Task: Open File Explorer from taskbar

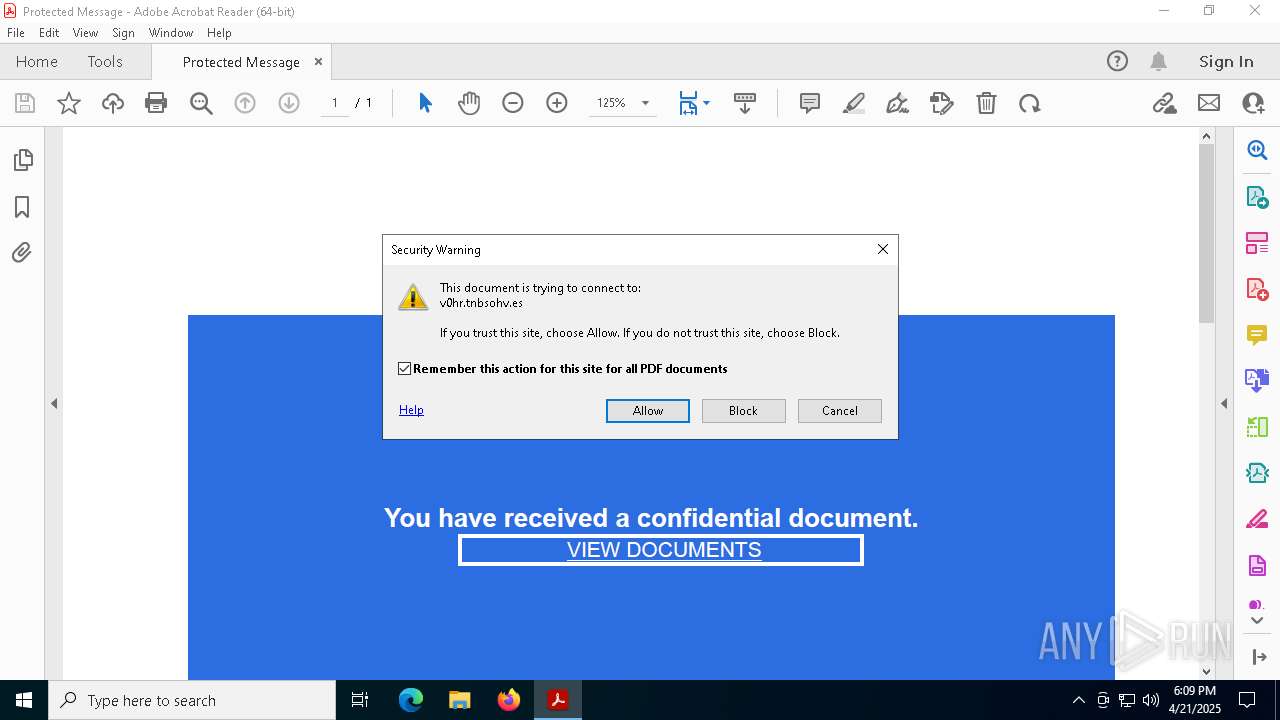Action: coord(460,700)
